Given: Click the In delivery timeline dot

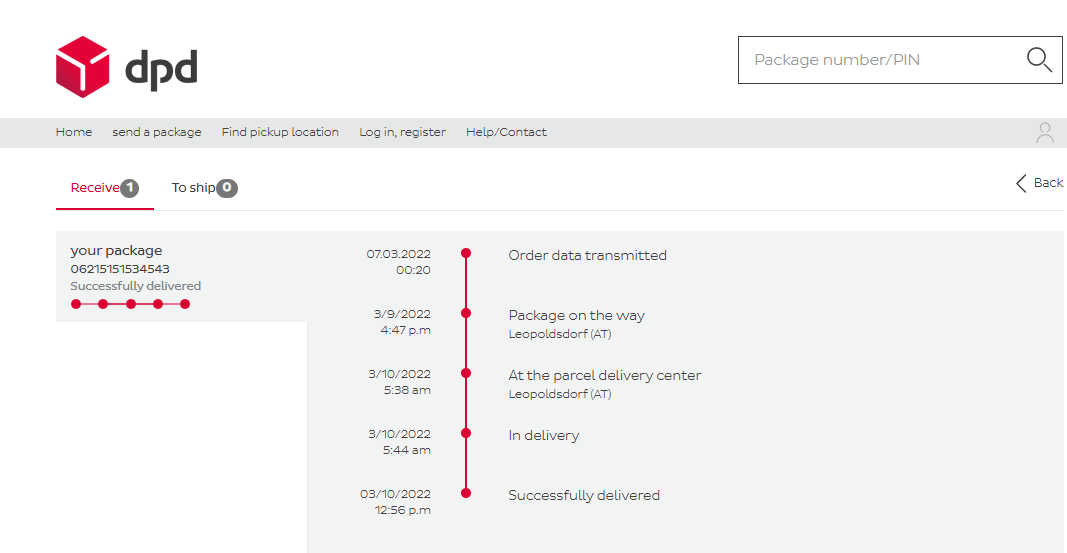Looking at the screenshot, I should 466,433.
